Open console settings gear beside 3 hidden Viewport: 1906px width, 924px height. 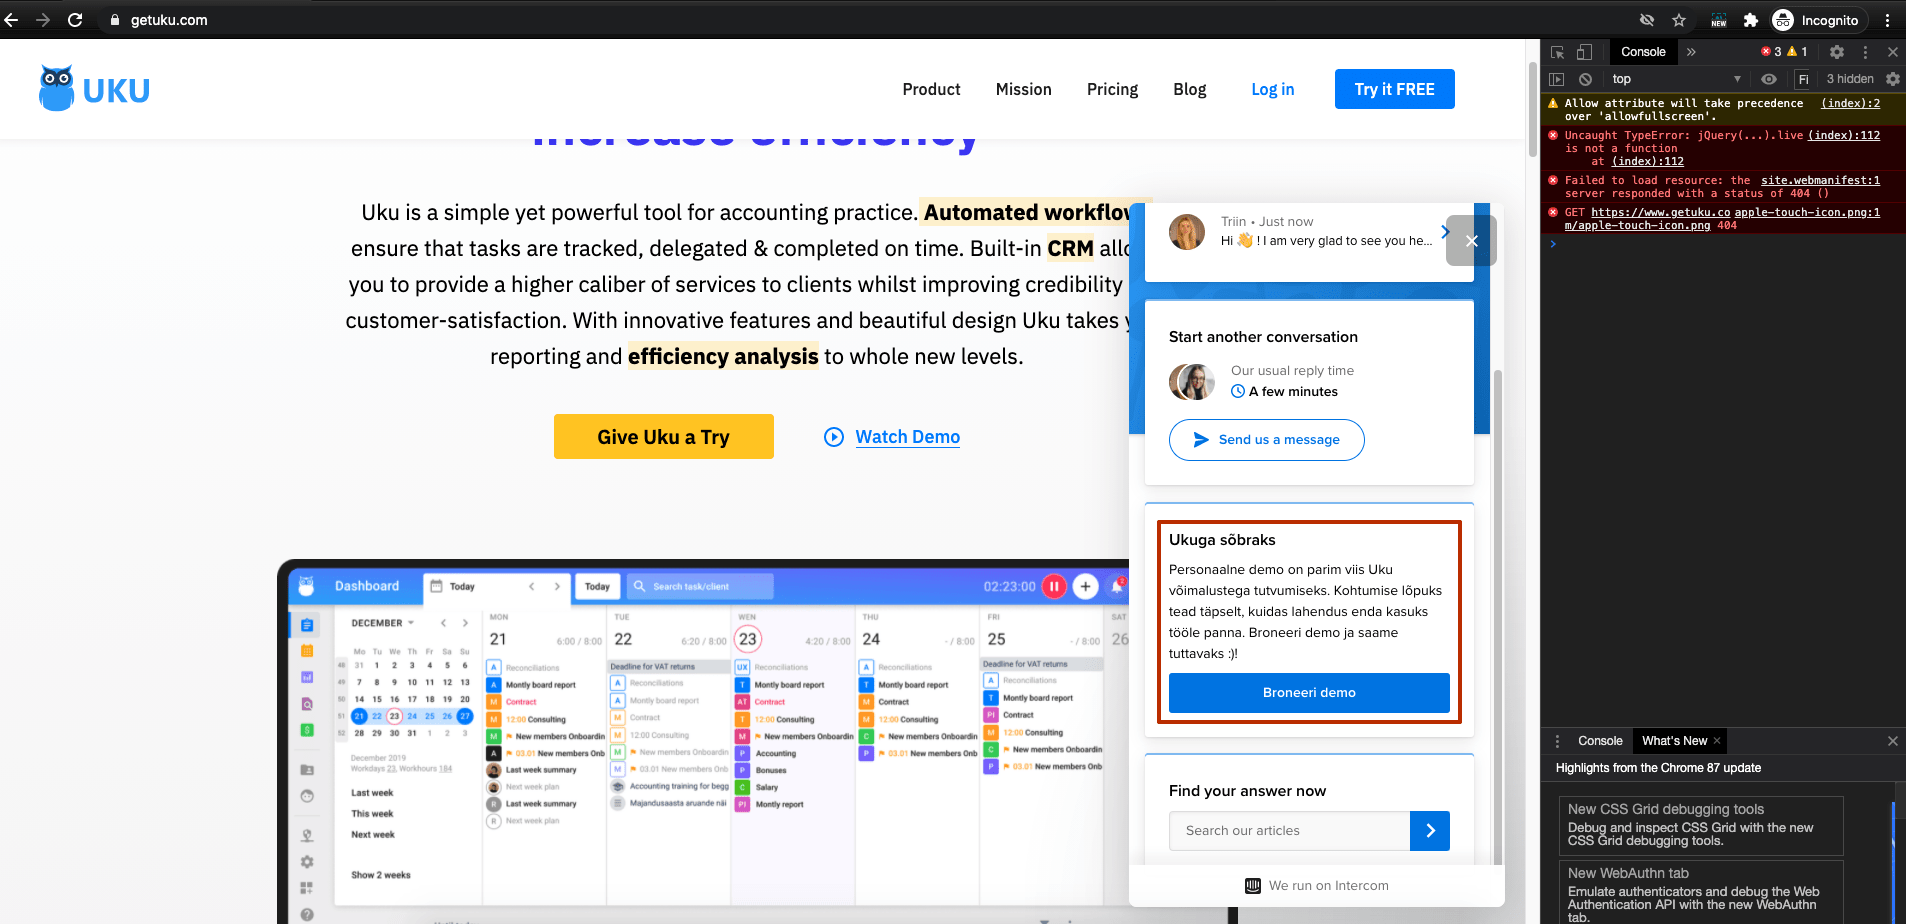1893,79
